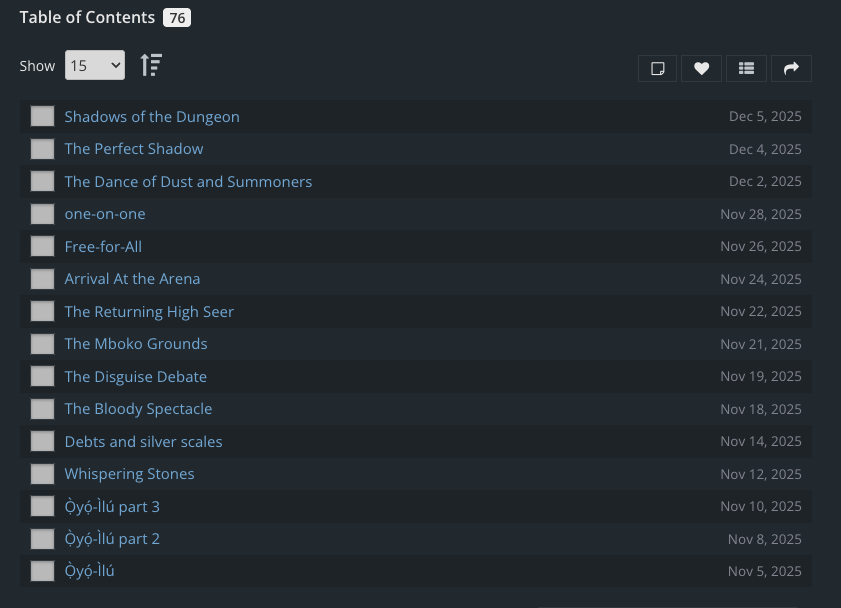The width and height of the screenshot is (841, 608).
Task: Select The Bloody Spectacle chapter link
Action: pos(138,409)
